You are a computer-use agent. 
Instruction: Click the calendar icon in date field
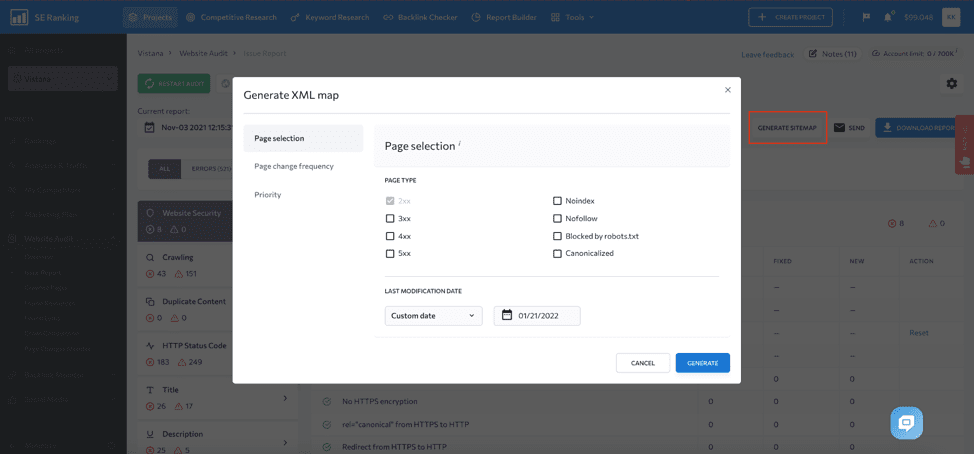point(506,316)
